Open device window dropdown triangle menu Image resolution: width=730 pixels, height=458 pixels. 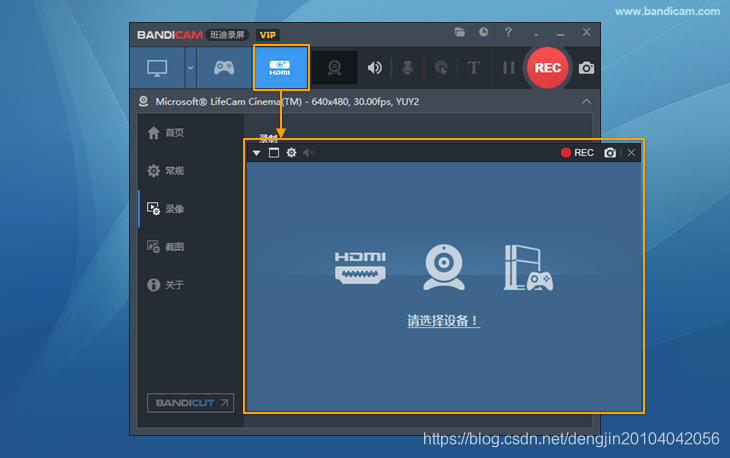[x=257, y=153]
